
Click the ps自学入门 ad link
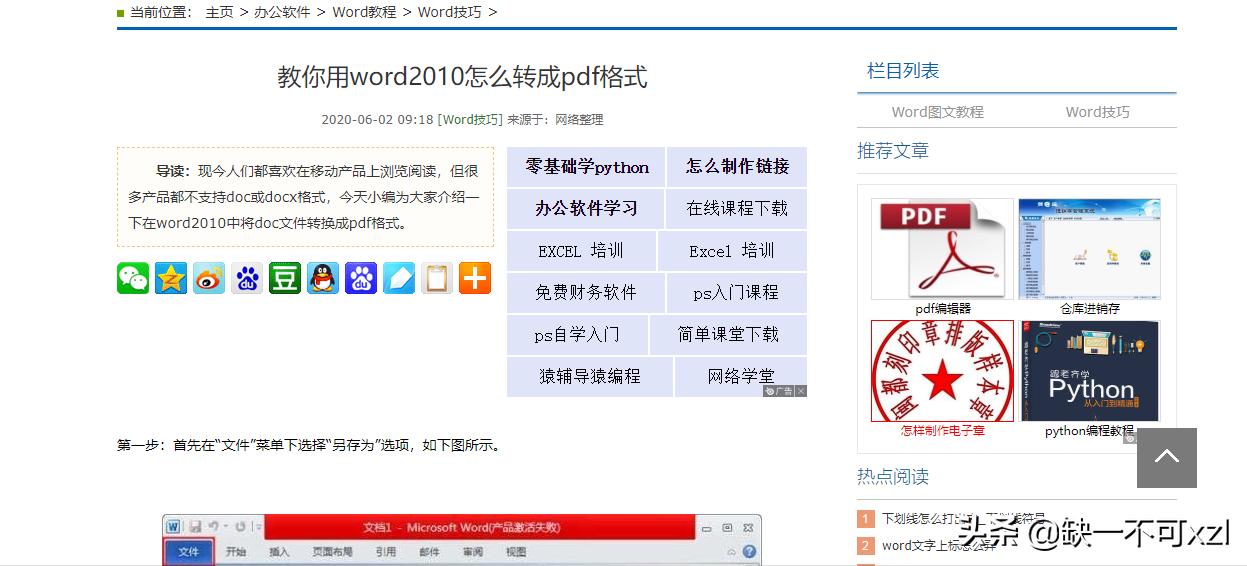pos(577,335)
